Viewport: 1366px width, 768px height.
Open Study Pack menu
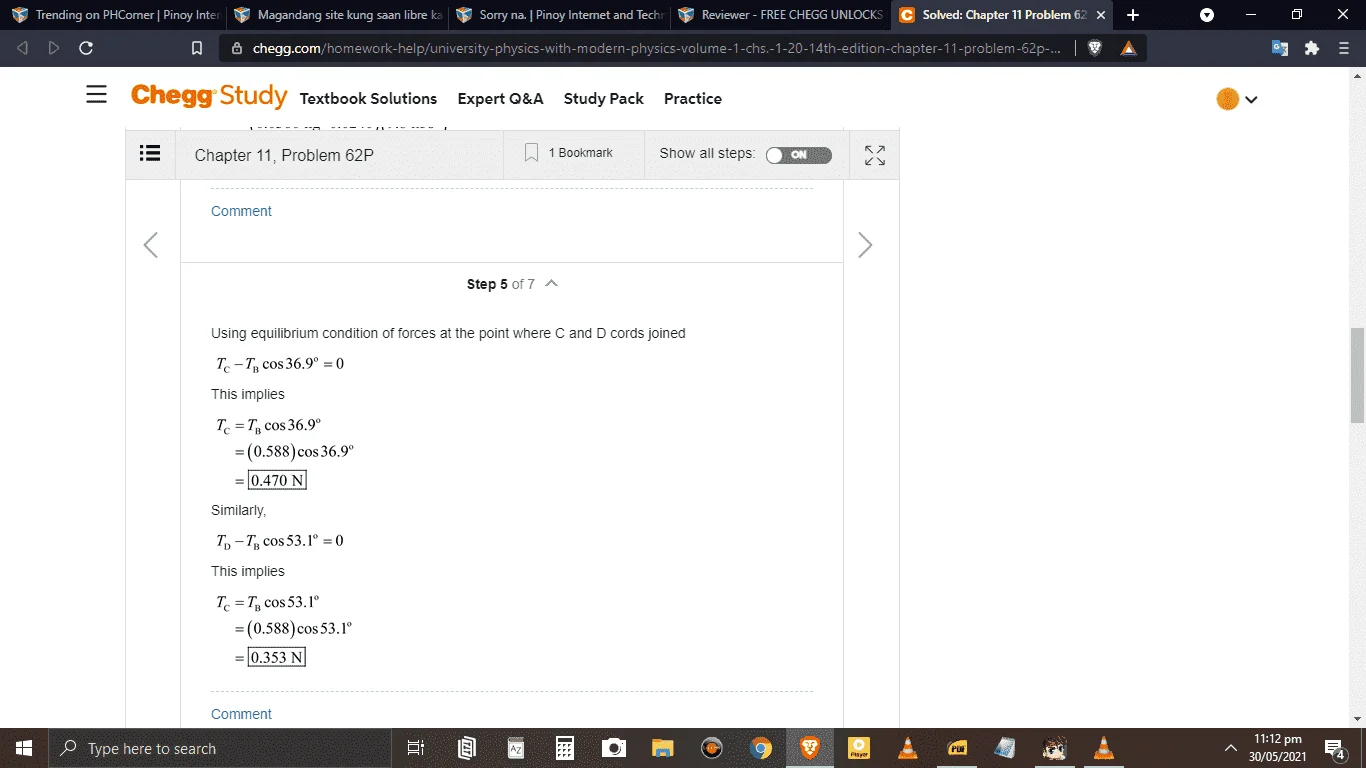604,99
